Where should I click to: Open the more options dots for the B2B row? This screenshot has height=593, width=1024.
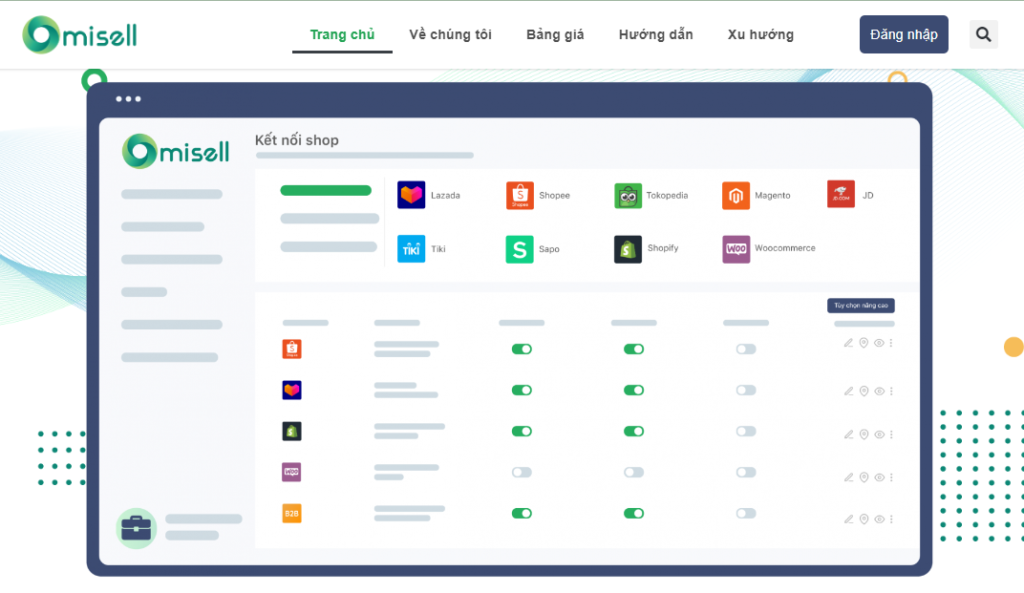(x=891, y=519)
